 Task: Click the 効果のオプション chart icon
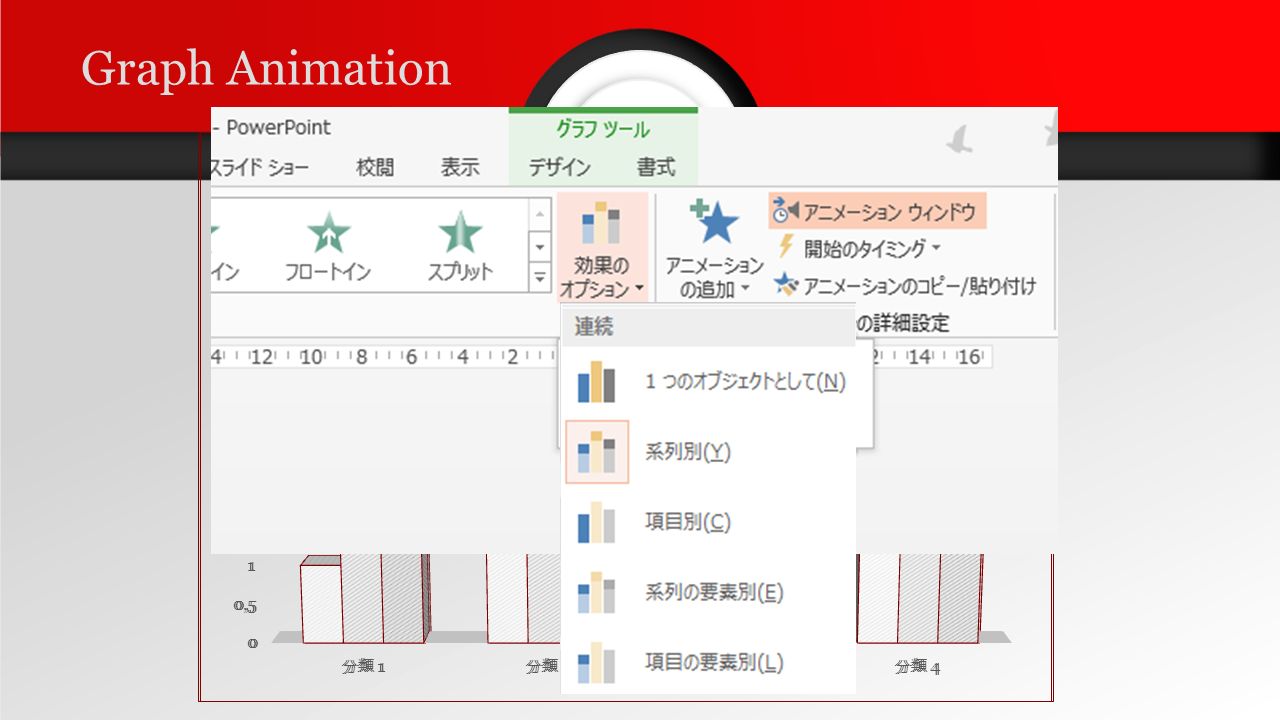602,222
